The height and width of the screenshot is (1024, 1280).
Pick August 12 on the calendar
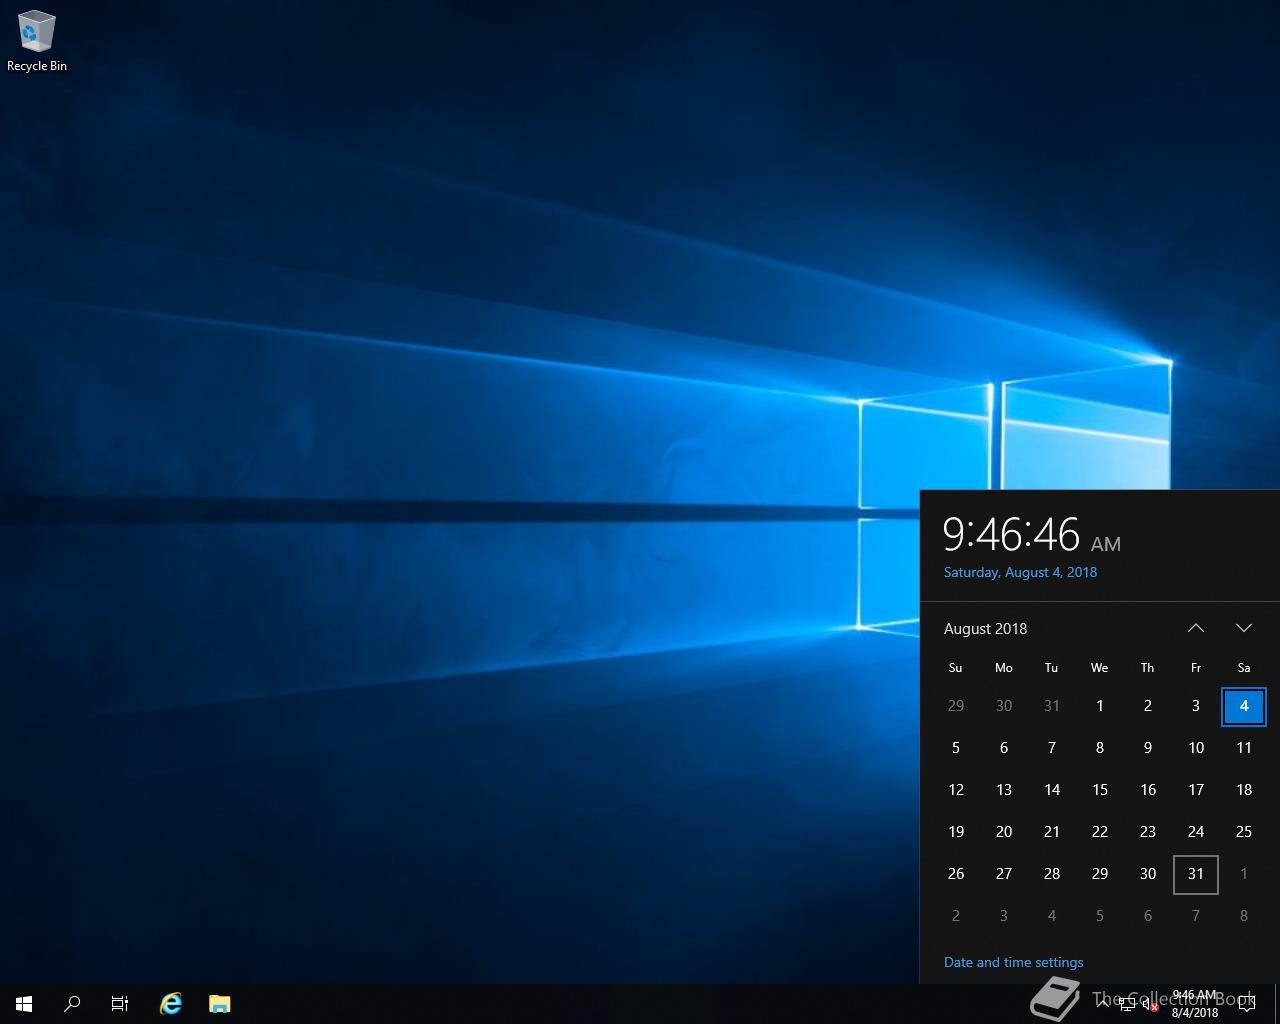pos(956,790)
